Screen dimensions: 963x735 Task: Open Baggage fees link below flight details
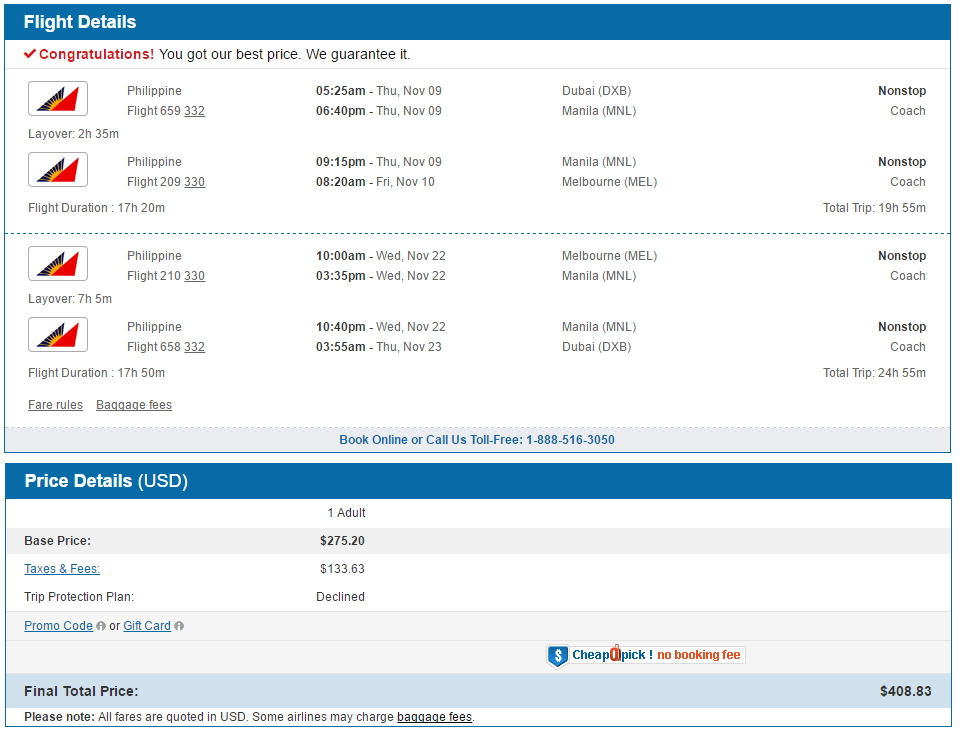pos(134,405)
